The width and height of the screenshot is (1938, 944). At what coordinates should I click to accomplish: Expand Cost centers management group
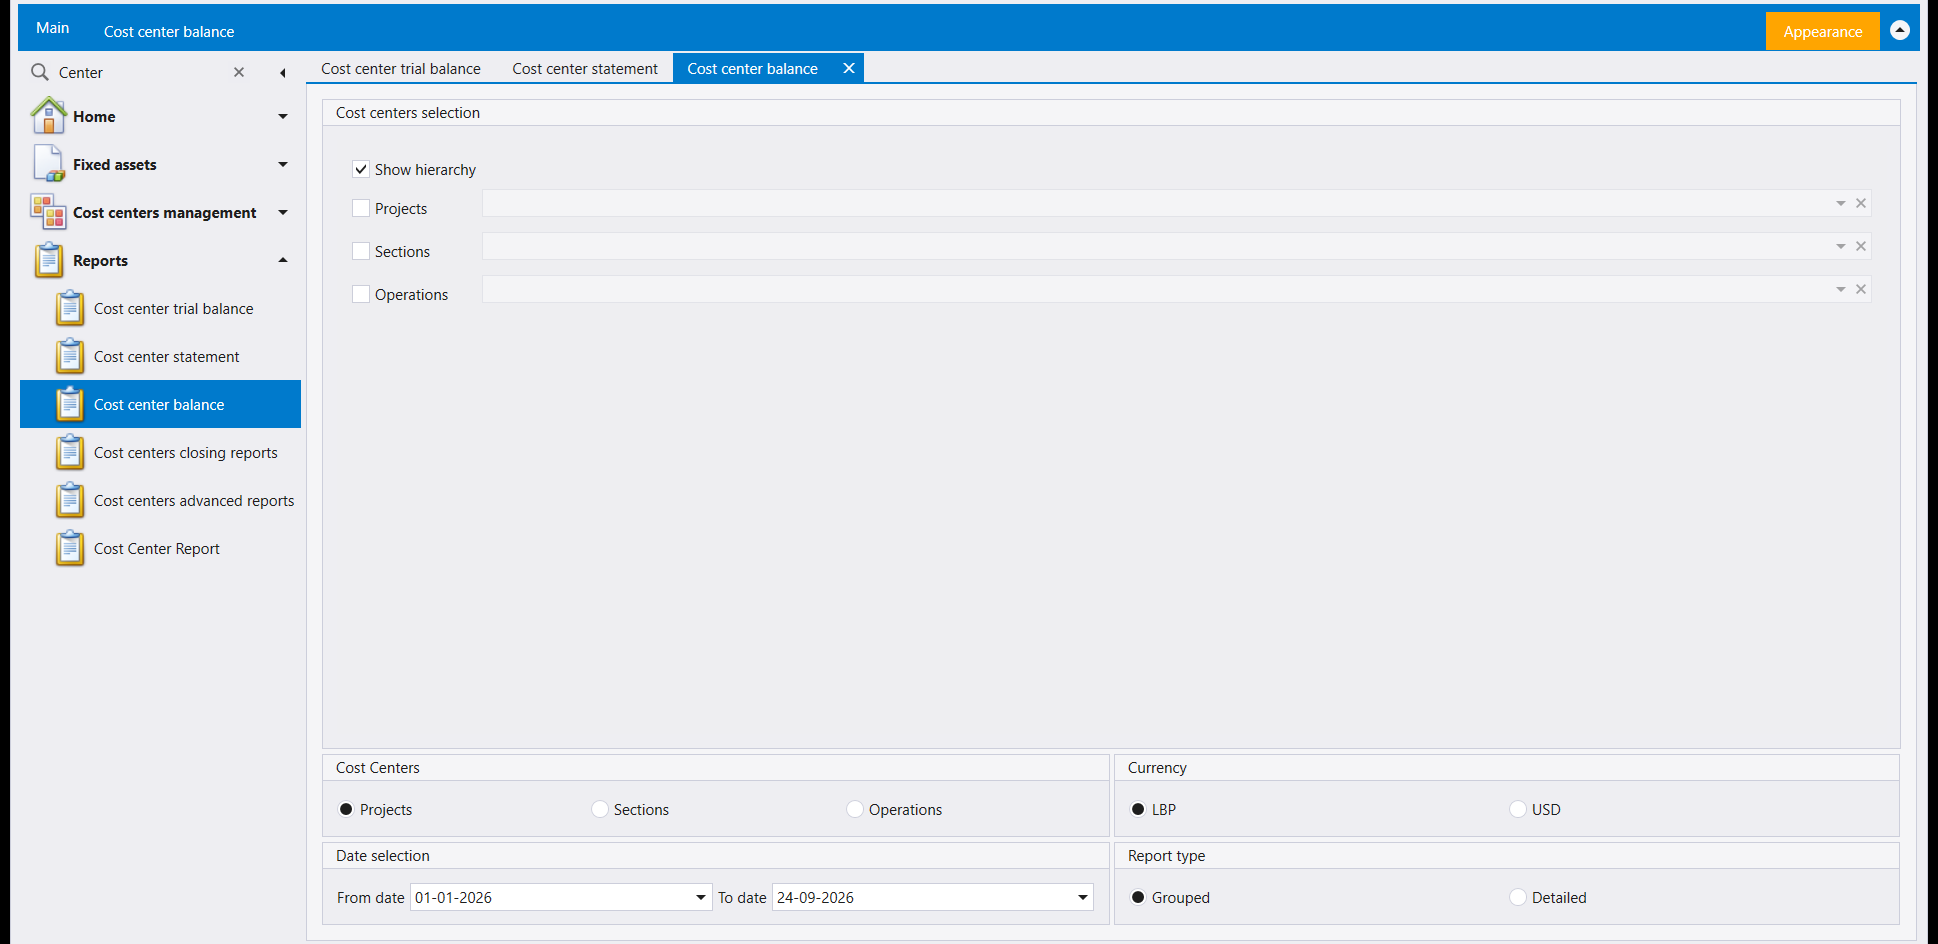coord(283,212)
